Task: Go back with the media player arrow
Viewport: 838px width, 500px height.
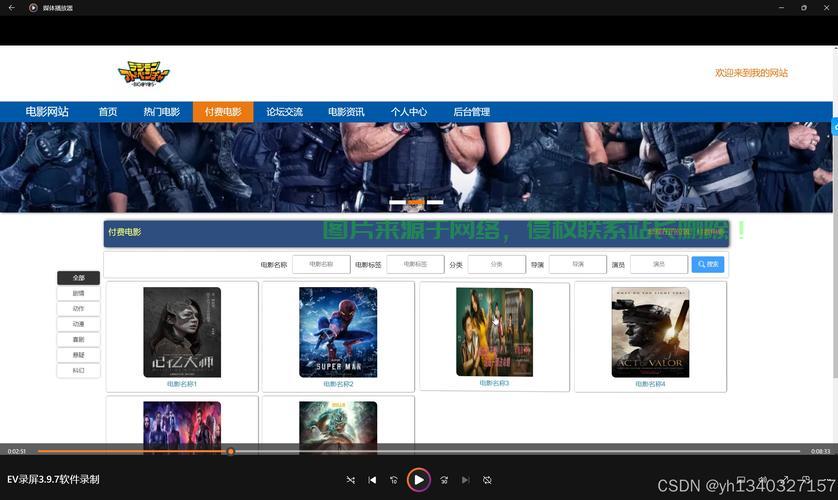Action: coord(12,7)
